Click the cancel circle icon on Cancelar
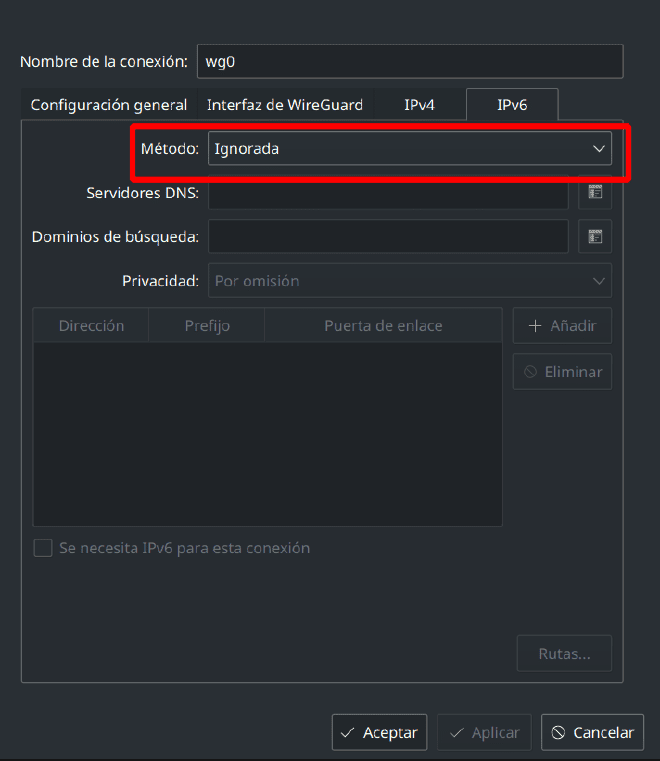Viewport: 660px width, 761px height. (558, 732)
